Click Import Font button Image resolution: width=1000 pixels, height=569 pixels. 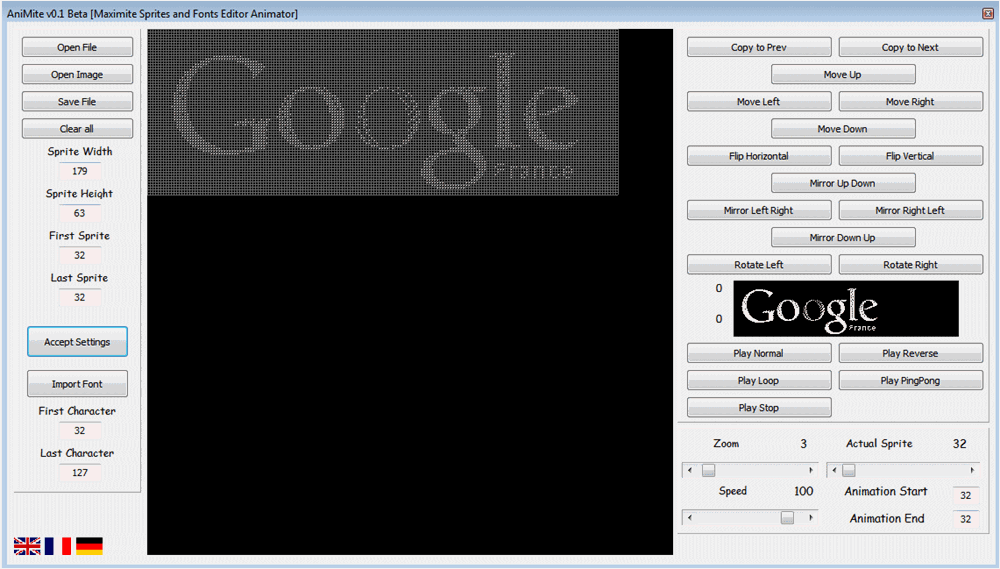pyautogui.click(x=77, y=384)
